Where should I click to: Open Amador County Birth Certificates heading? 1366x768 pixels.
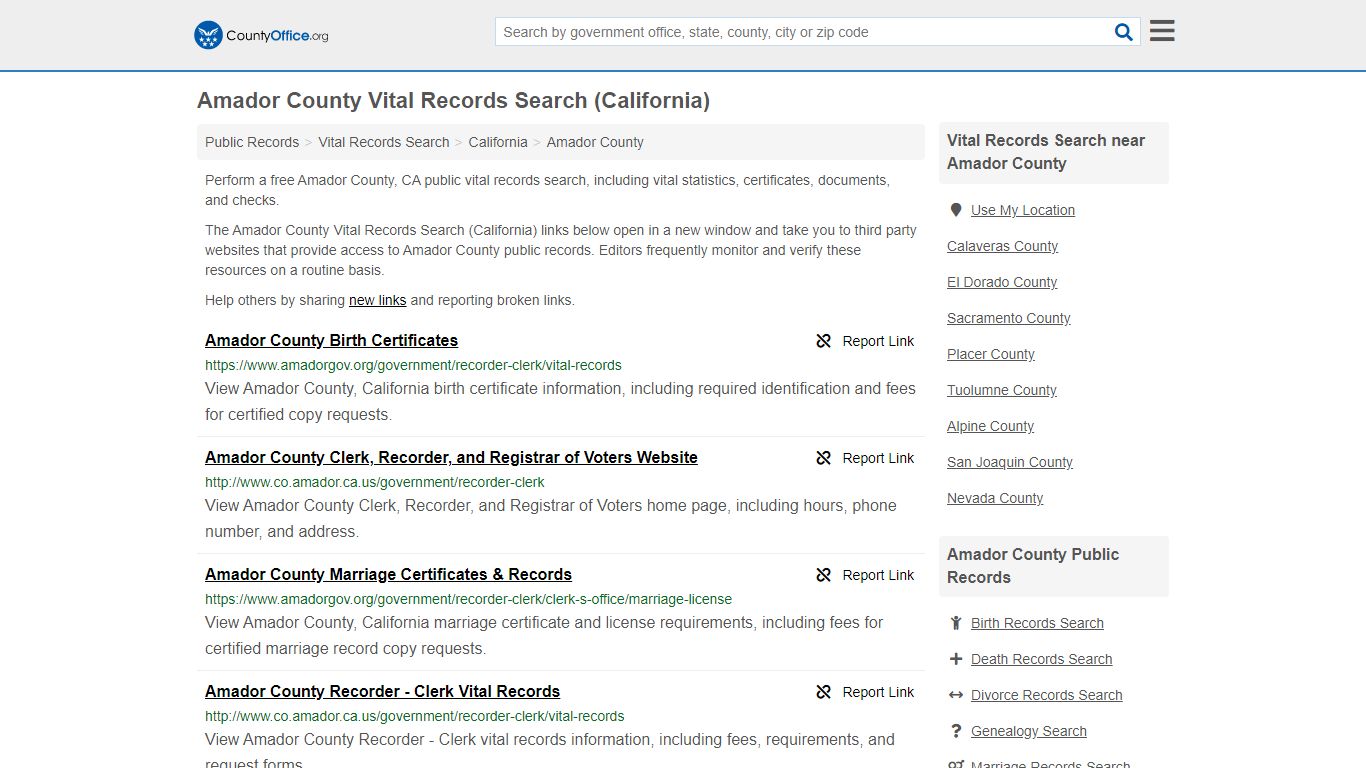coord(331,340)
